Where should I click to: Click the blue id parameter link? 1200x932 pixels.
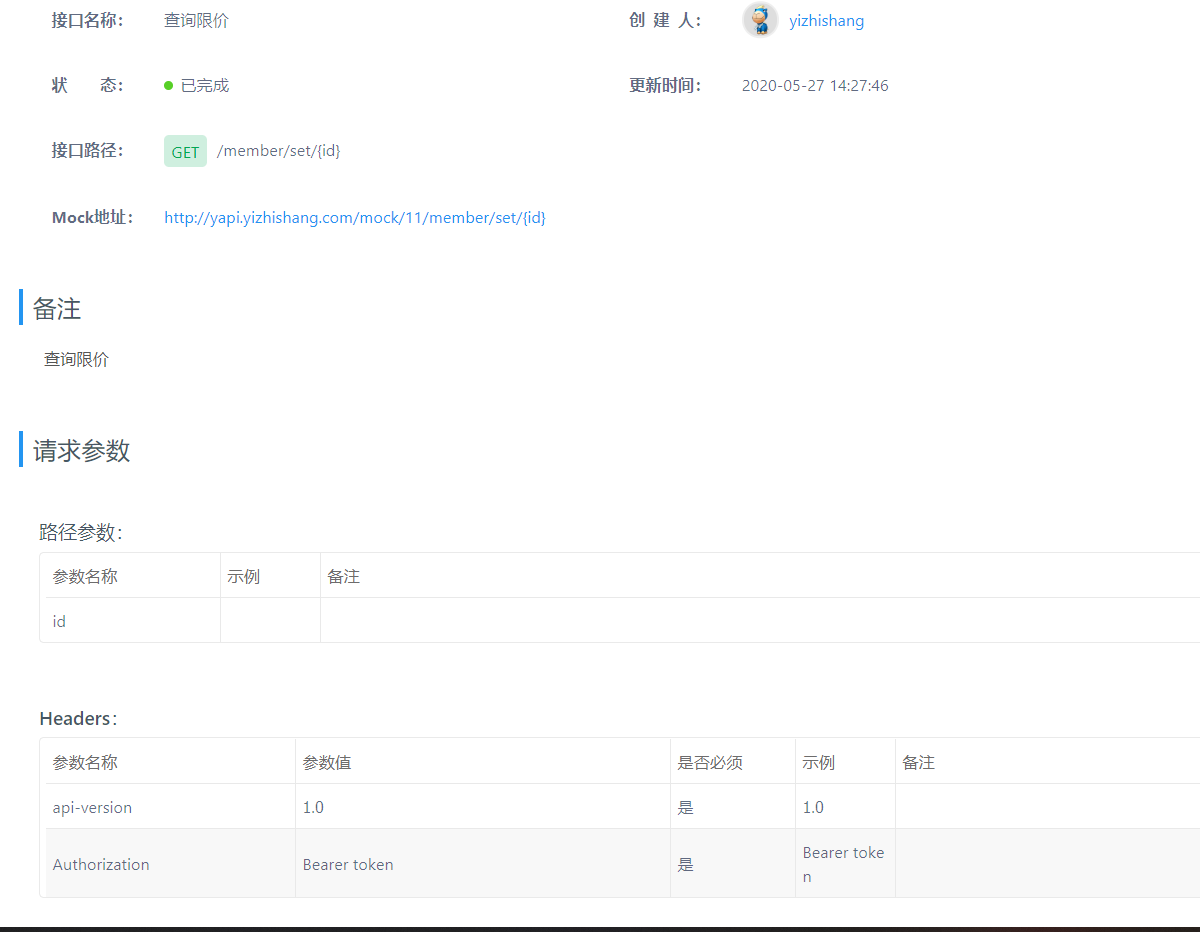[x=58, y=620]
